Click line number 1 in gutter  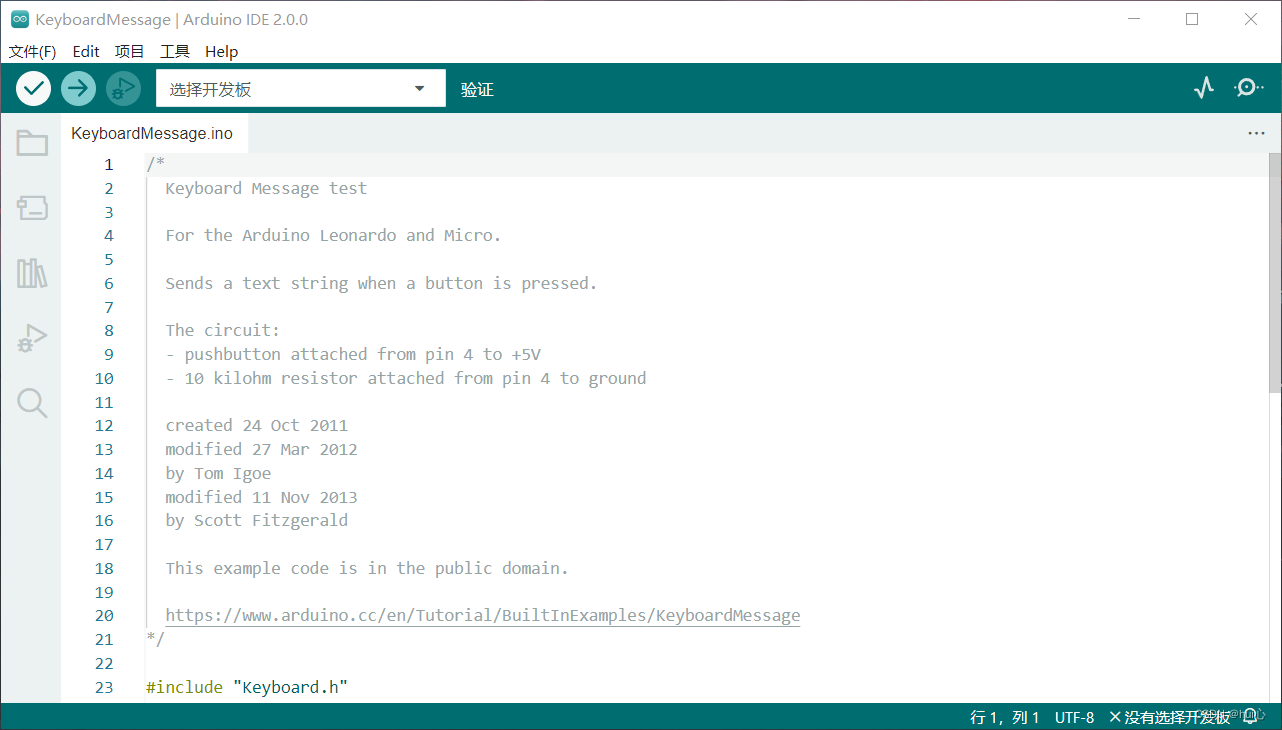109,165
